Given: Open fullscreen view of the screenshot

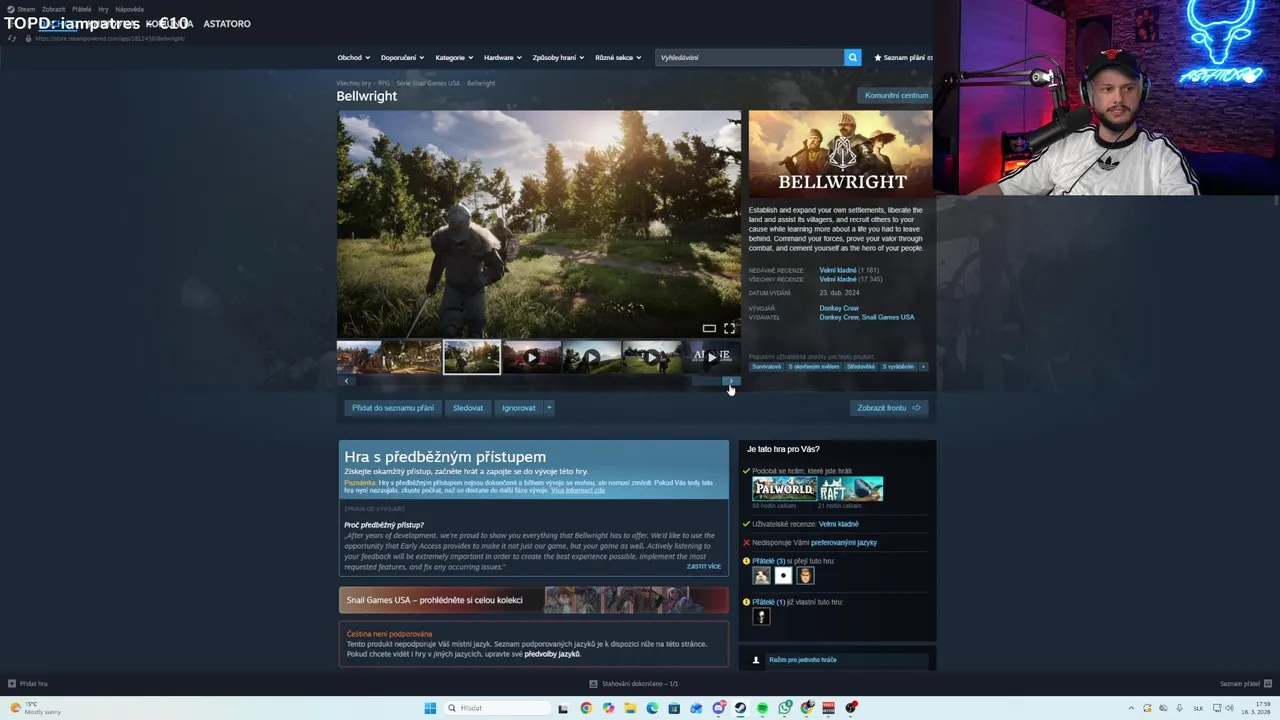Looking at the screenshot, I should coord(729,328).
